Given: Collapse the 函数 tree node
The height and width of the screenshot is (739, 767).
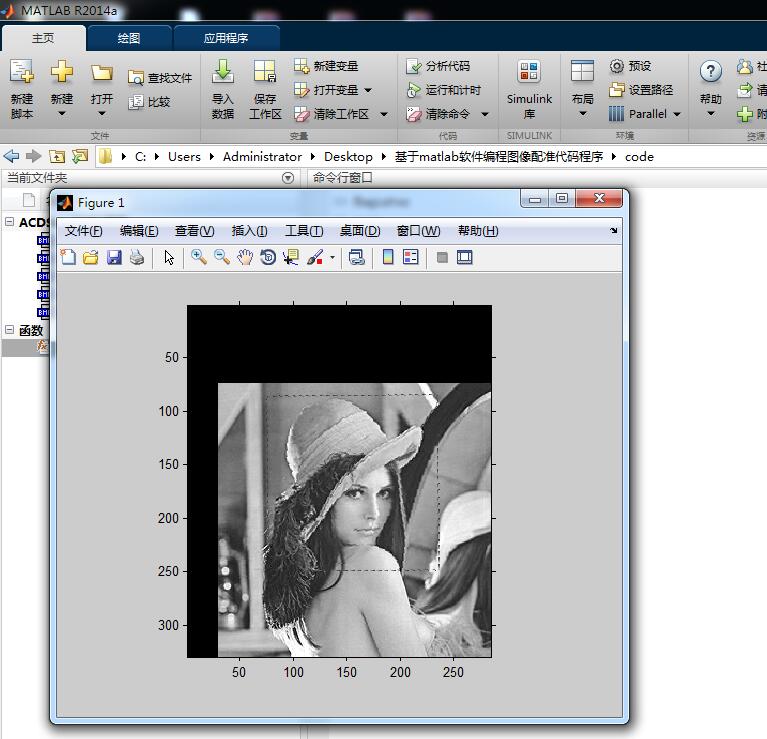Looking at the screenshot, I should tap(9, 330).
